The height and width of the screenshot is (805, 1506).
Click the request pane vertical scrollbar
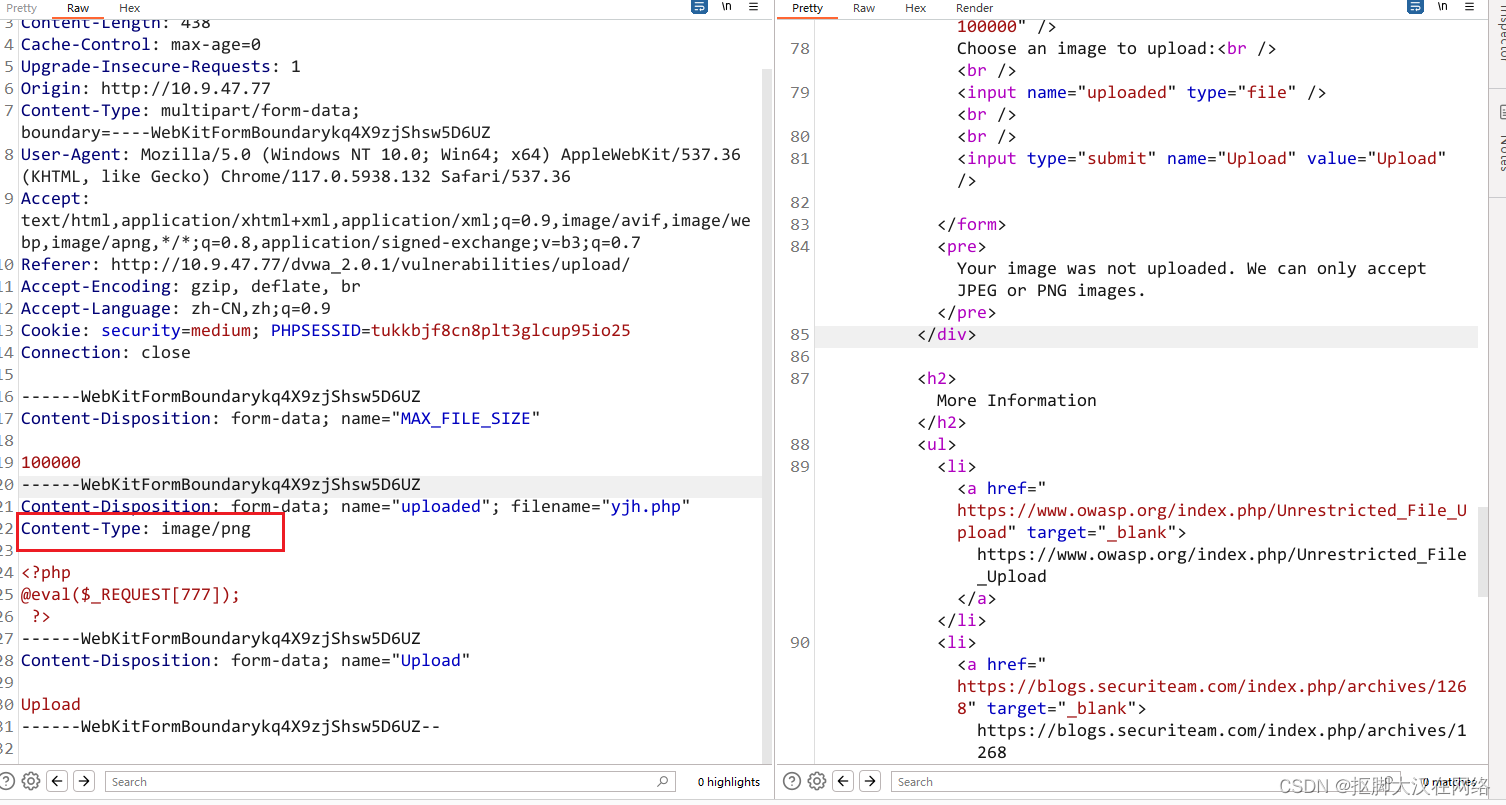(x=767, y=415)
